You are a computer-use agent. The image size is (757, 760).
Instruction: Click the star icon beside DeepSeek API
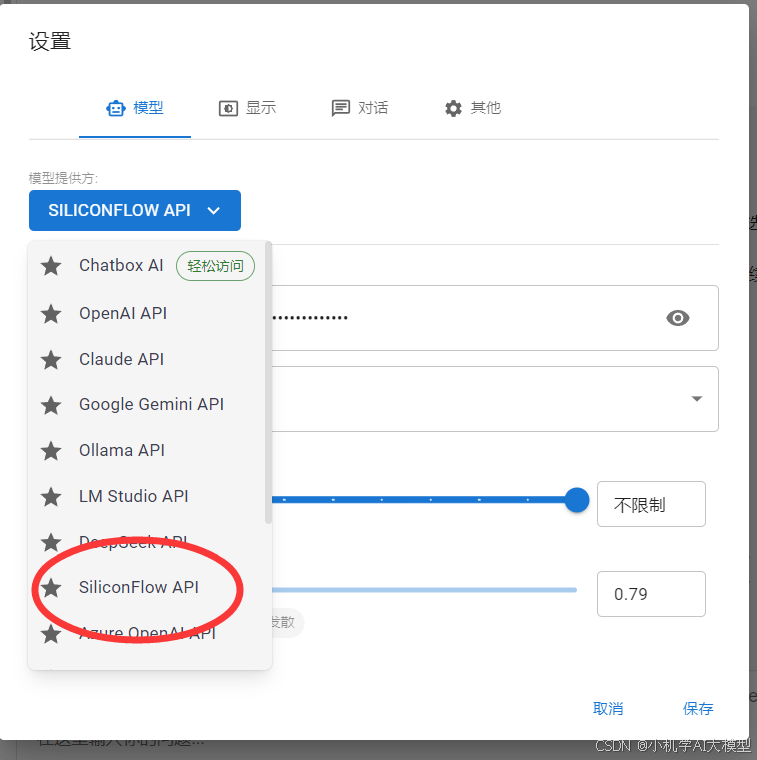click(x=51, y=542)
